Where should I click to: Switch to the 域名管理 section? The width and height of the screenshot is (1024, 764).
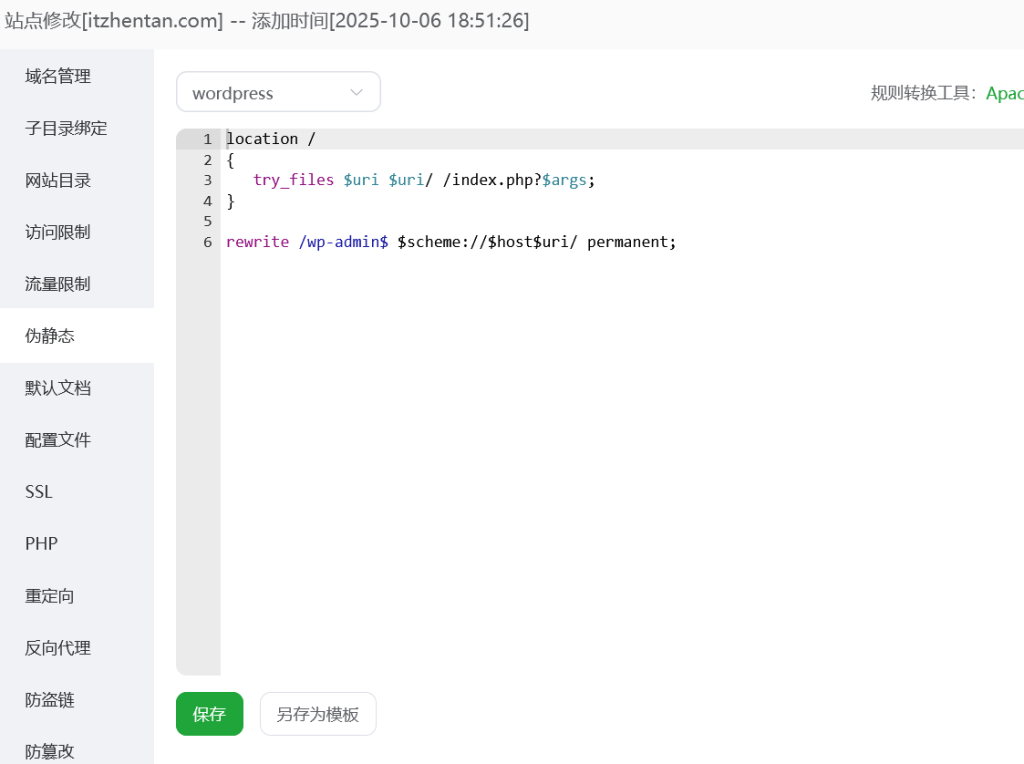pyautogui.click(x=57, y=75)
